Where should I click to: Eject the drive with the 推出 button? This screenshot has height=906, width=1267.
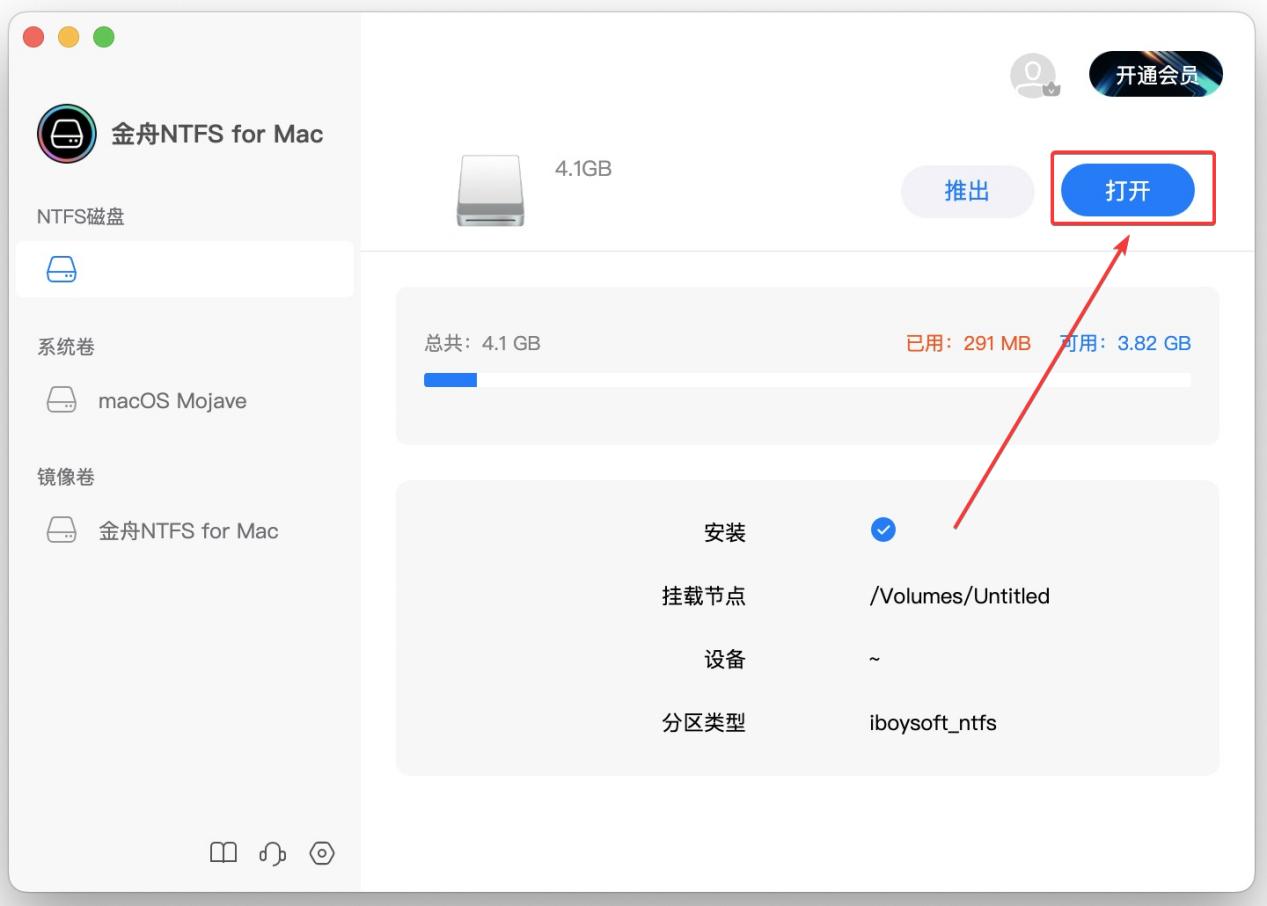point(966,190)
